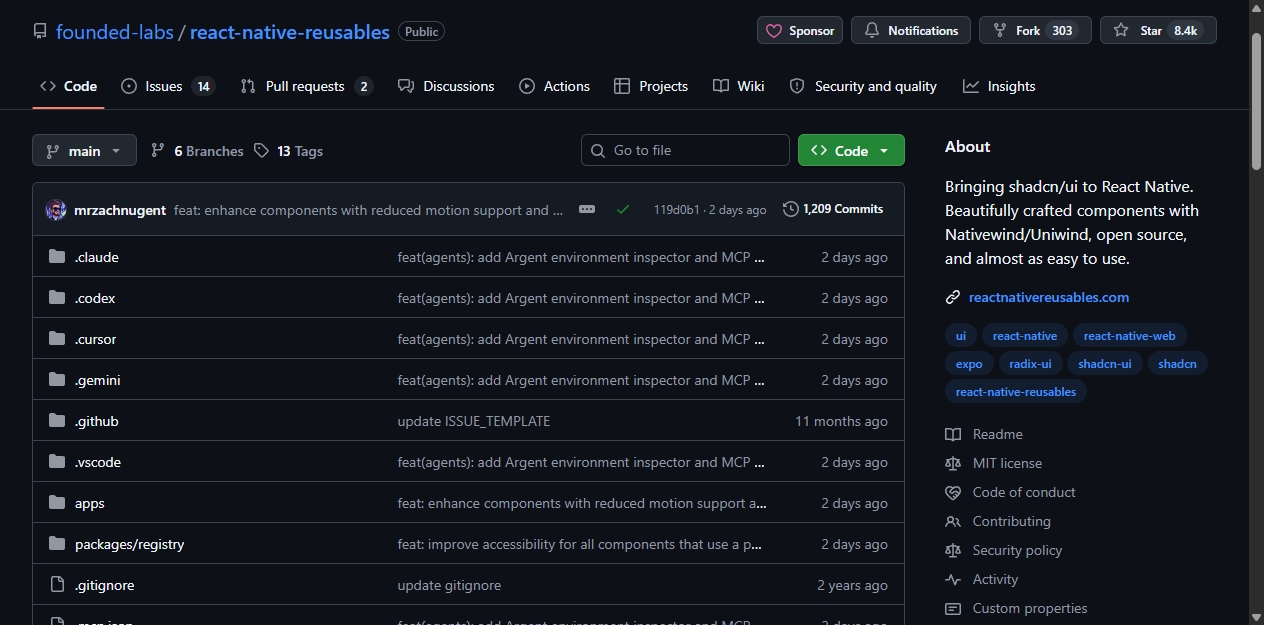Open Security and quality tab

(x=863, y=86)
